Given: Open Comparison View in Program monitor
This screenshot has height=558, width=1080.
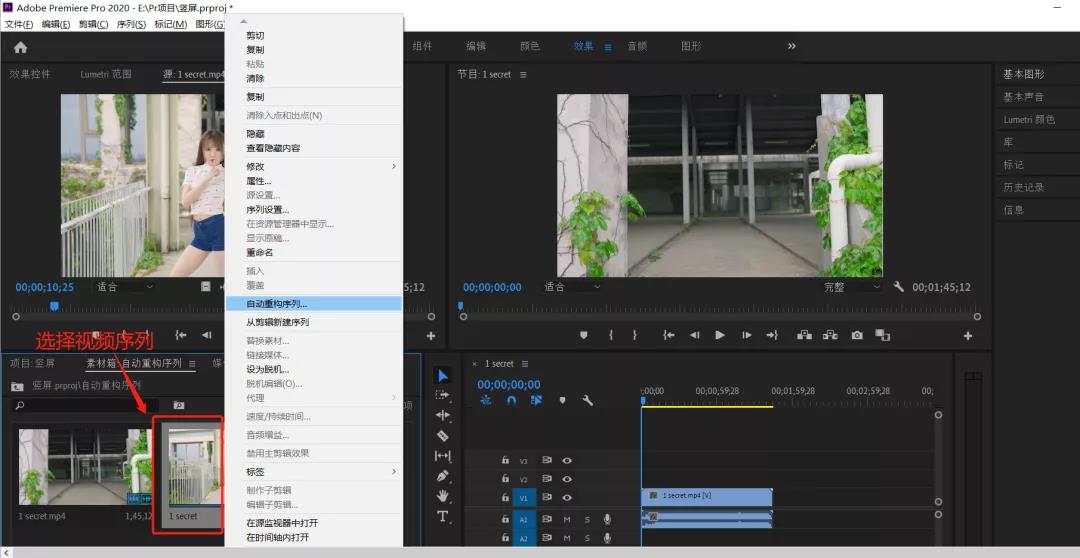Looking at the screenshot, I should point(882,335).
